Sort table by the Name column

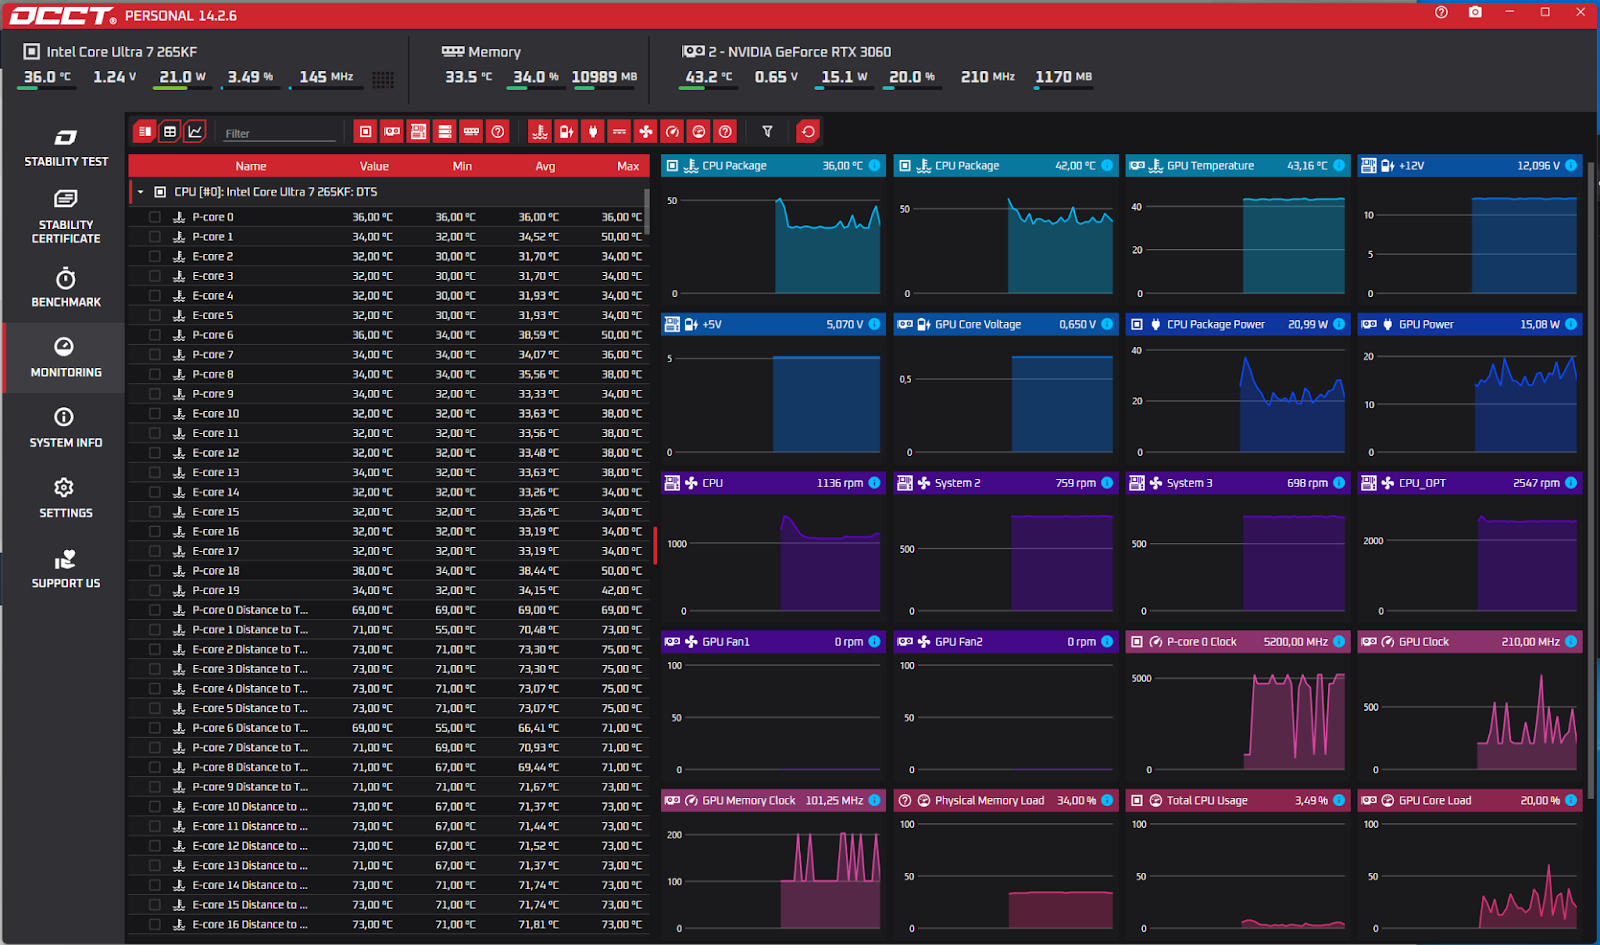[251, 166]
